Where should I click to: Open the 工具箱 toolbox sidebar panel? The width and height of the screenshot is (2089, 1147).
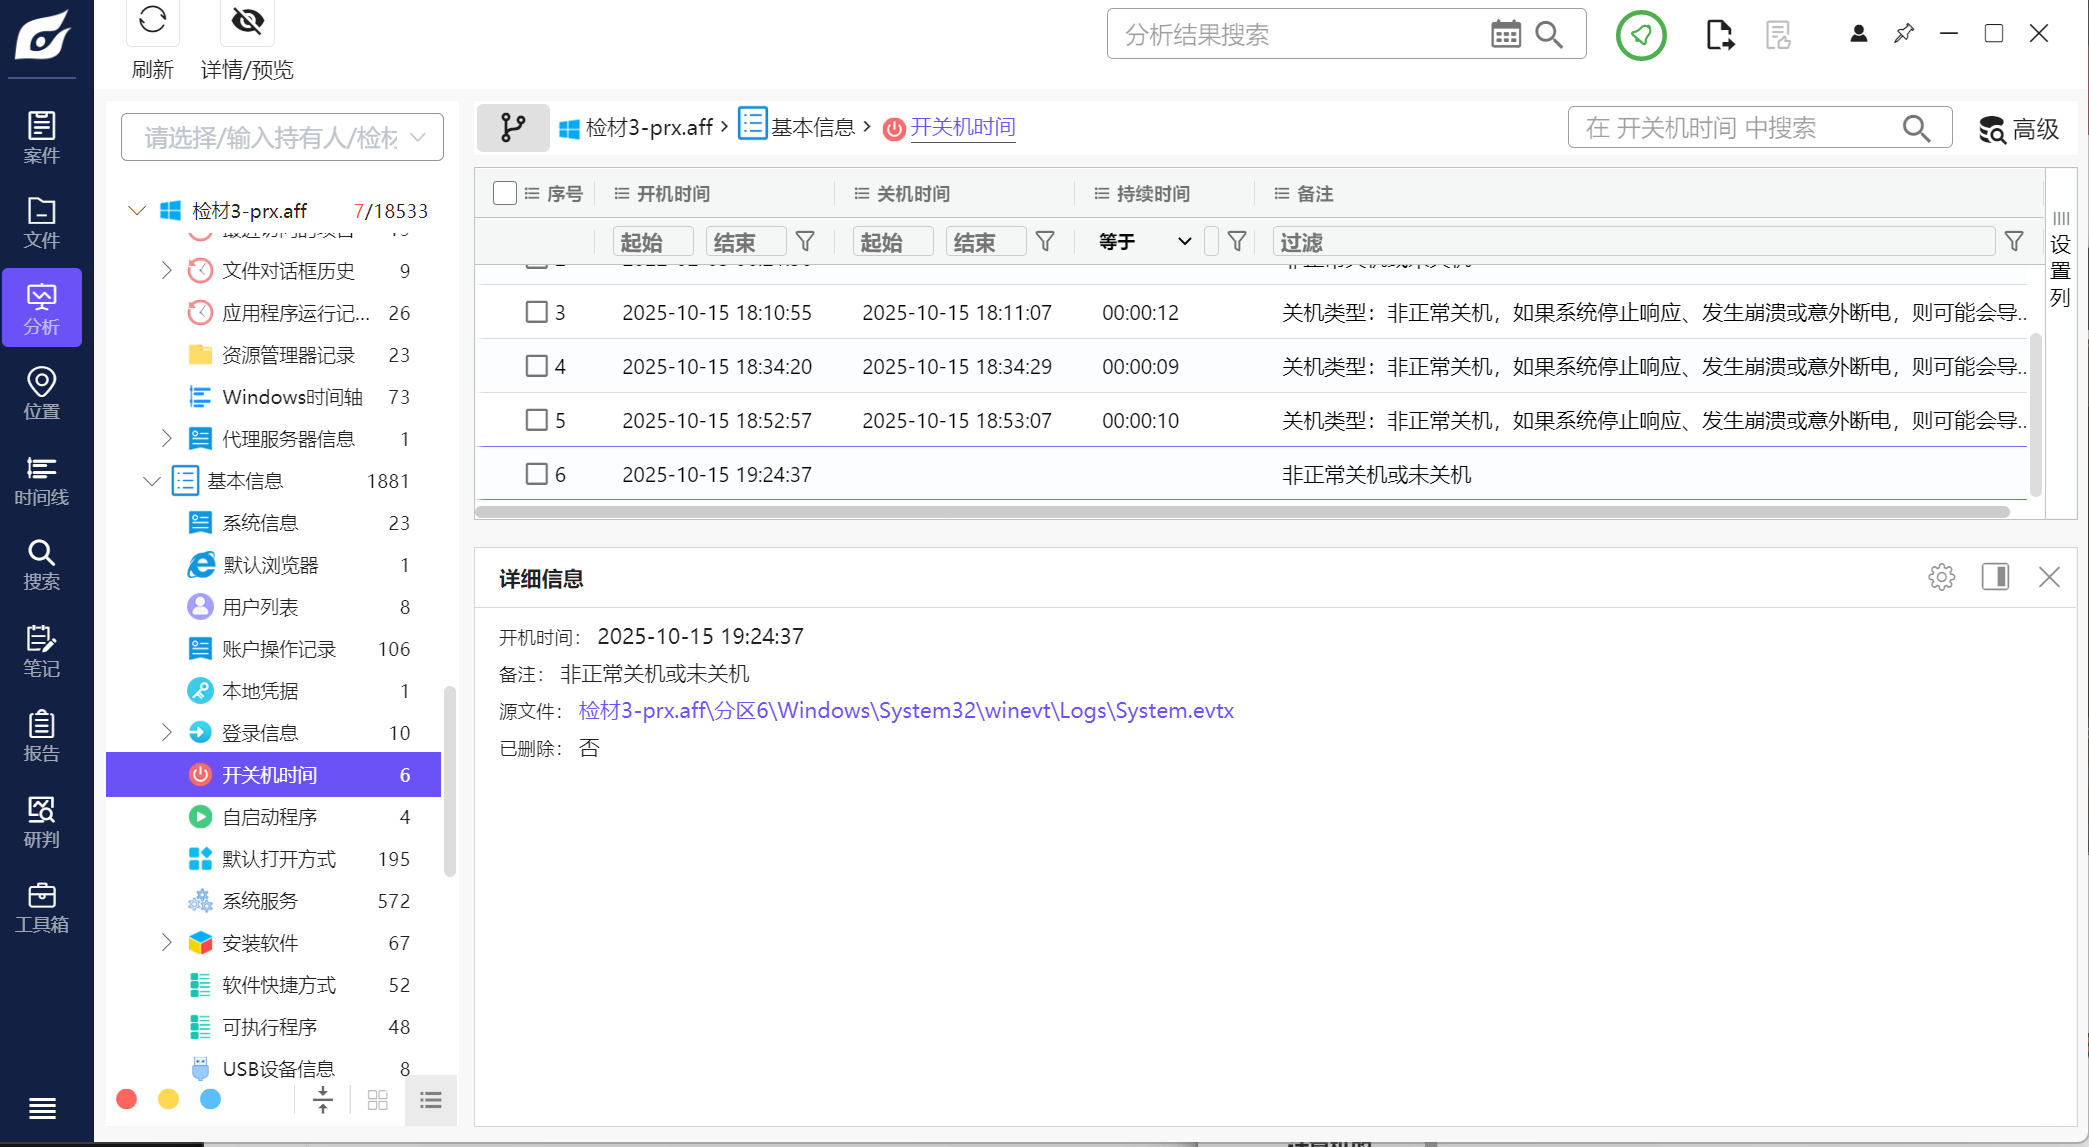(x=41, y=908)
